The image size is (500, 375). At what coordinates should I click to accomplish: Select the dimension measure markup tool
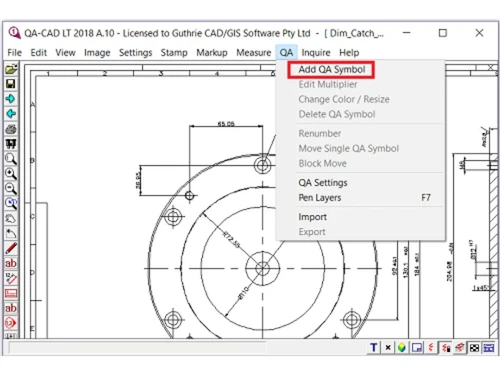coord(11,278)
